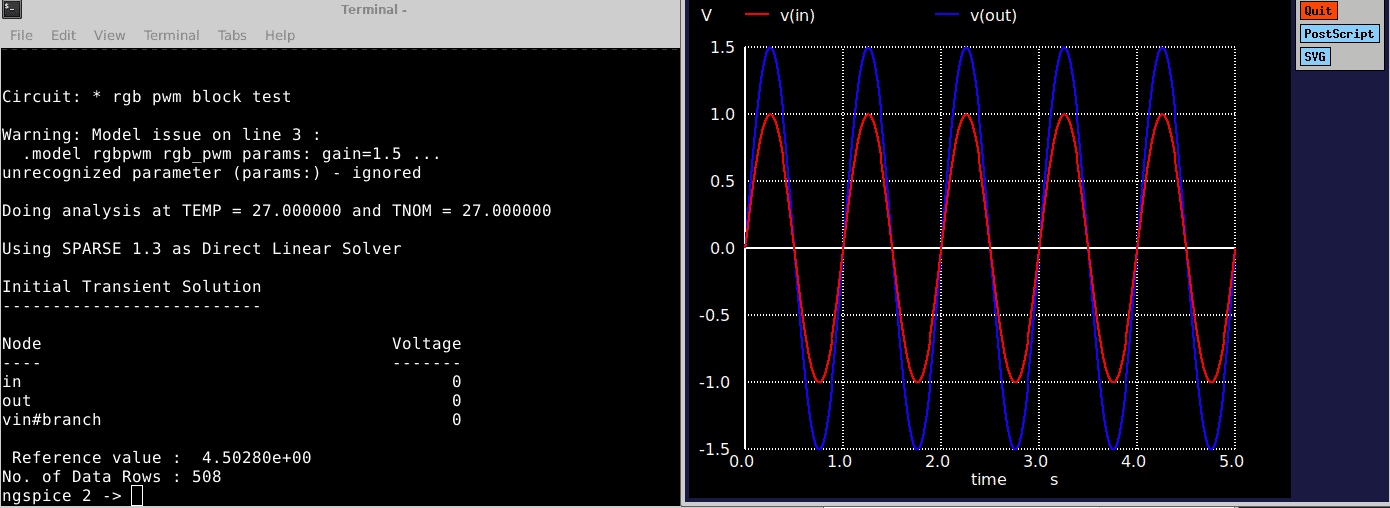Click the 'V' y-axis unit label
The height and width of the screenshot is (508, 1390).
point(707,15)
